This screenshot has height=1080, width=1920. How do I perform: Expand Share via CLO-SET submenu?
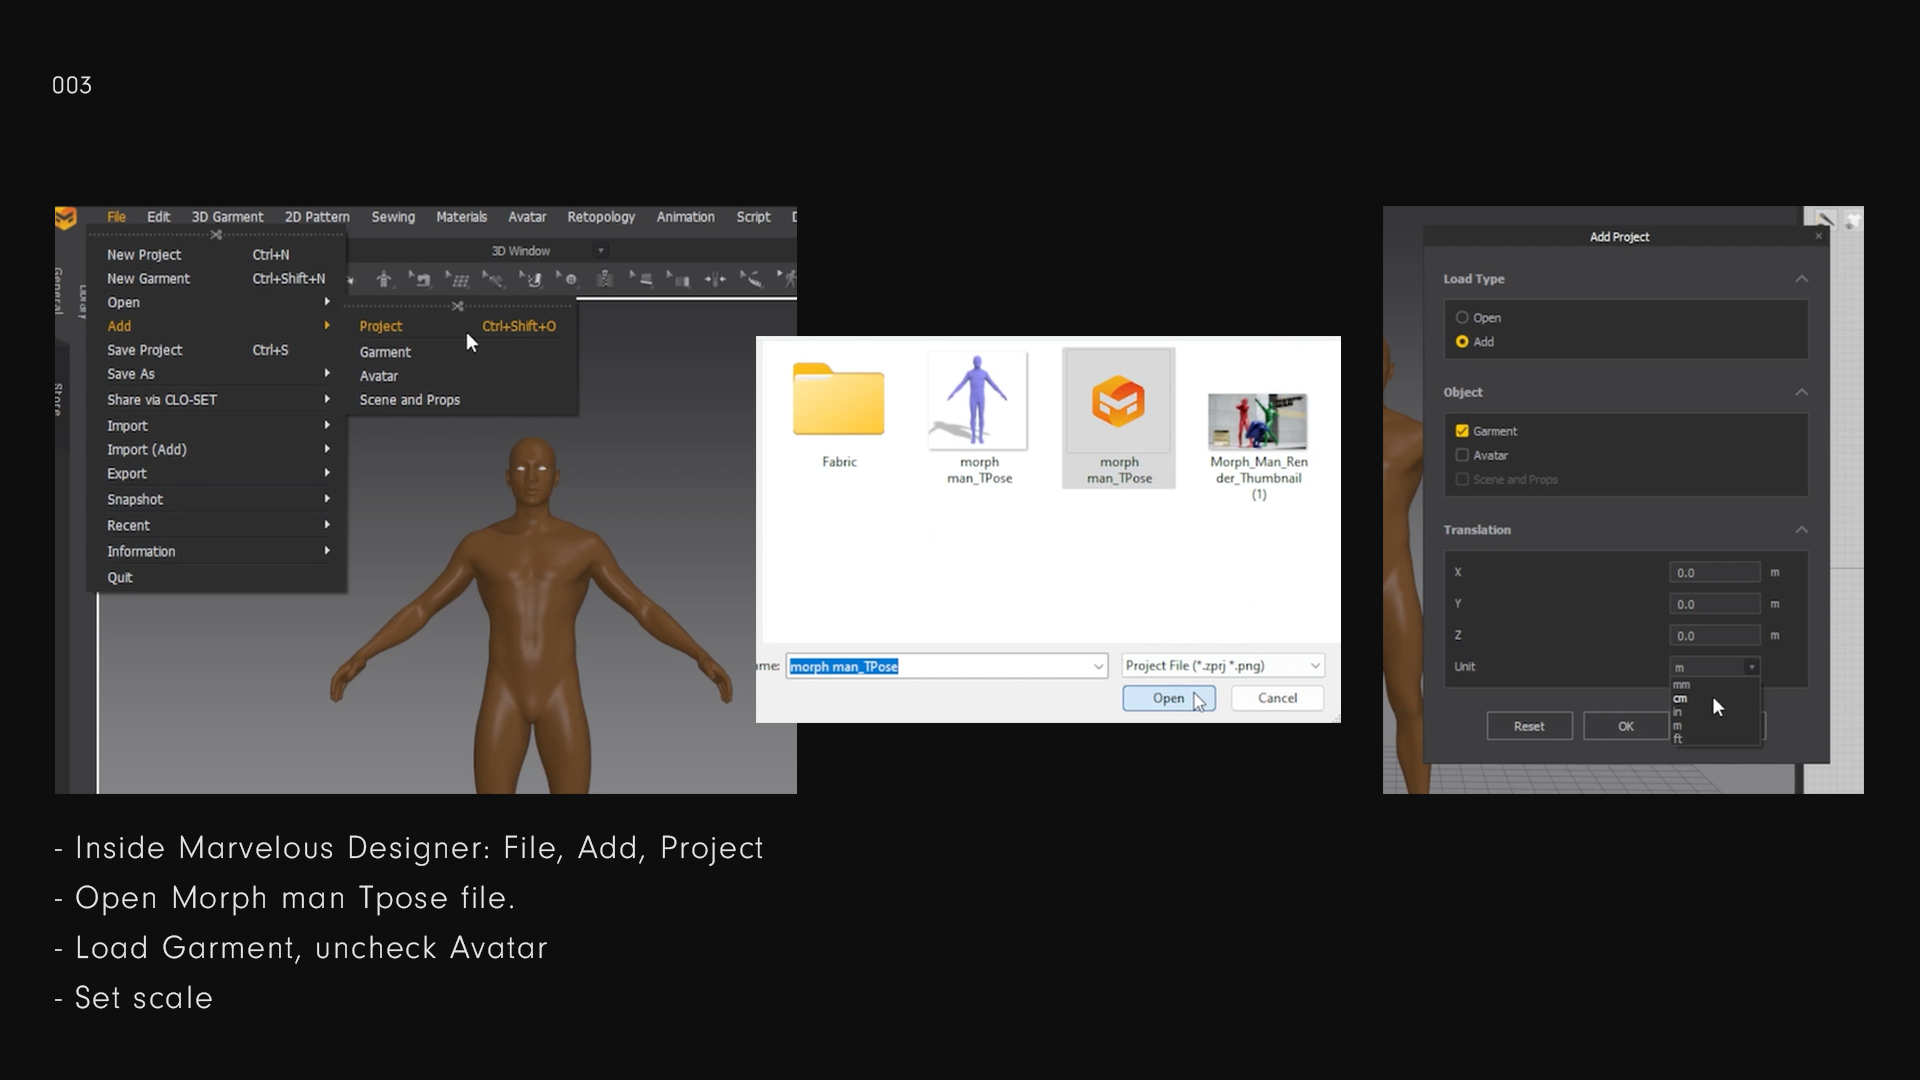pyautogui.click(x=216, y=400)
